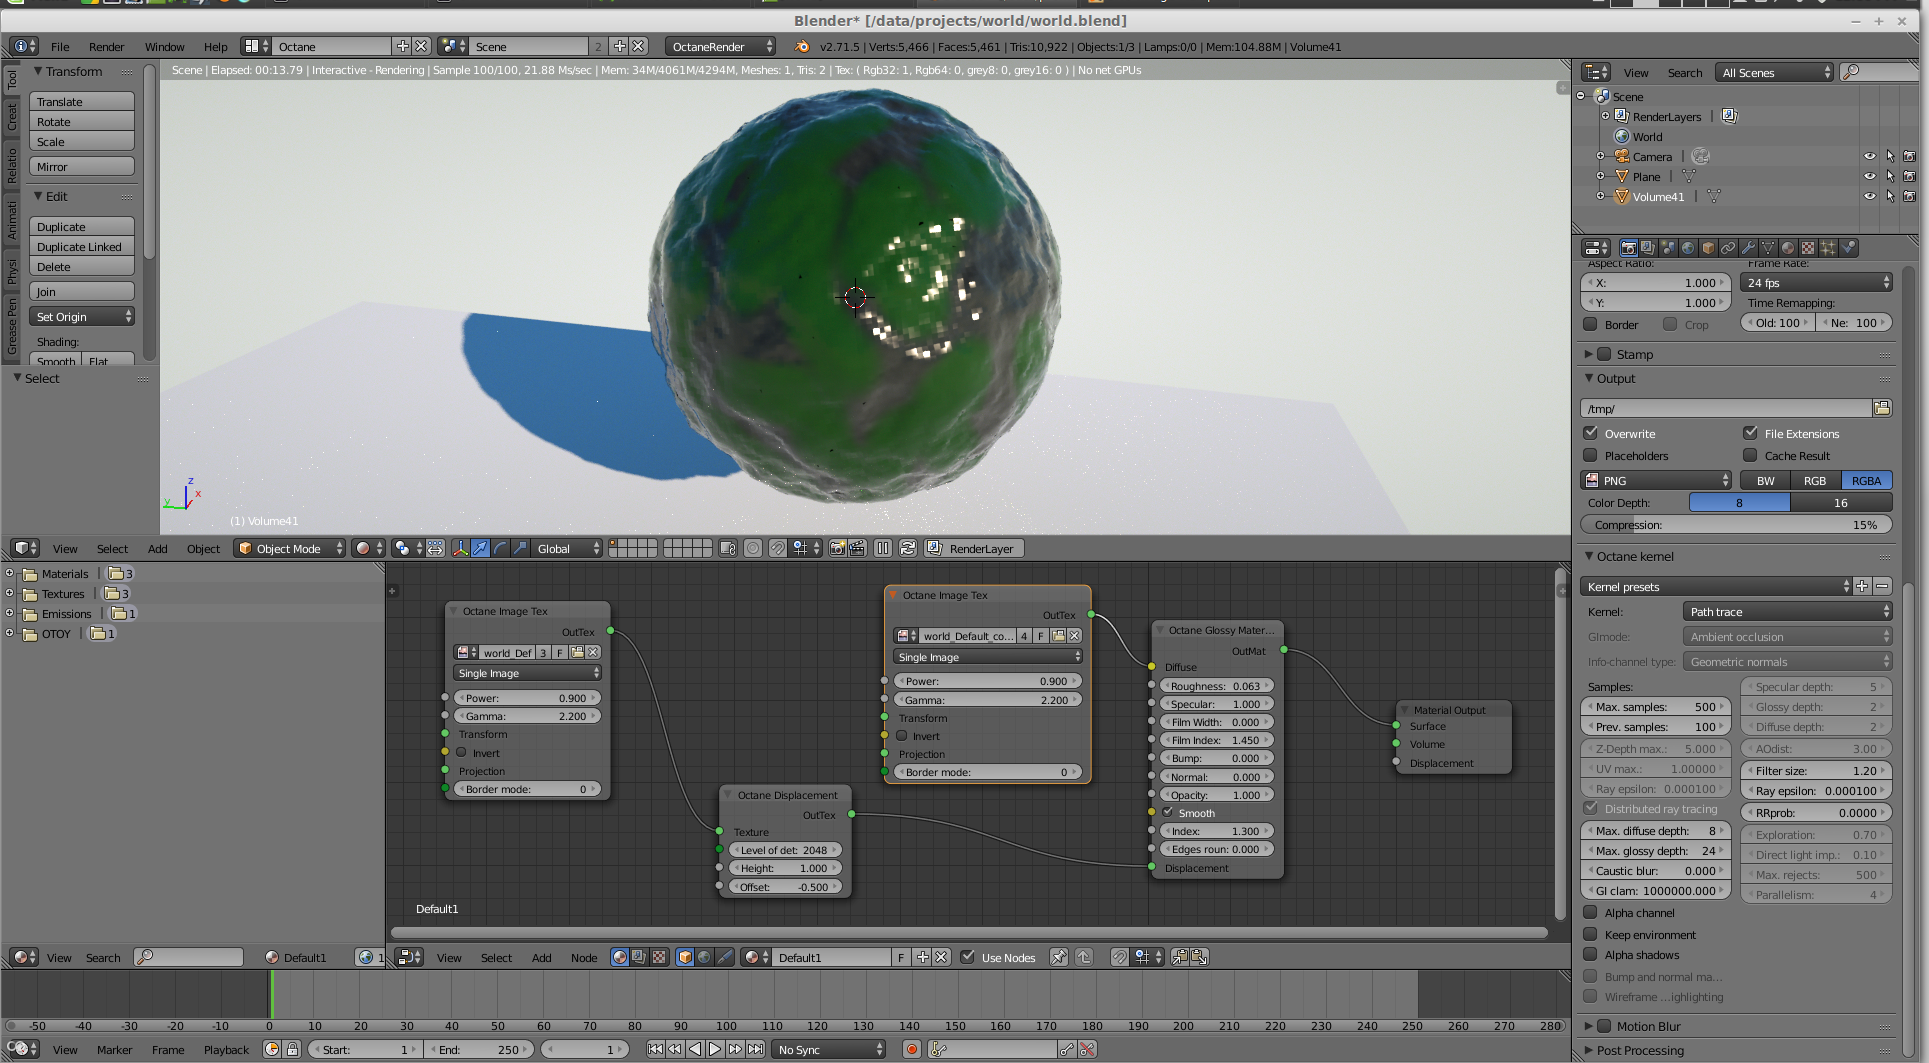Image resolution: width=1929 pixels, height=1063 pixels.
Task: Toggle Plane renderability camera icon
Action: click(x=1909, y=176)
